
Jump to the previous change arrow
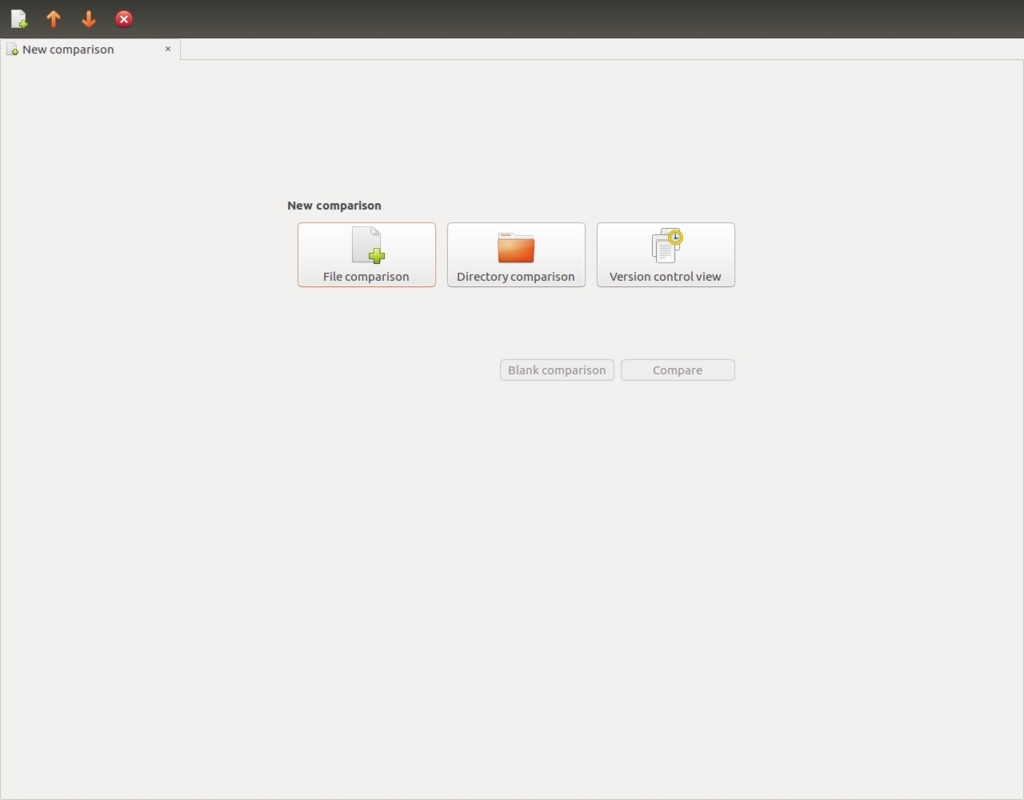point(53,18)
